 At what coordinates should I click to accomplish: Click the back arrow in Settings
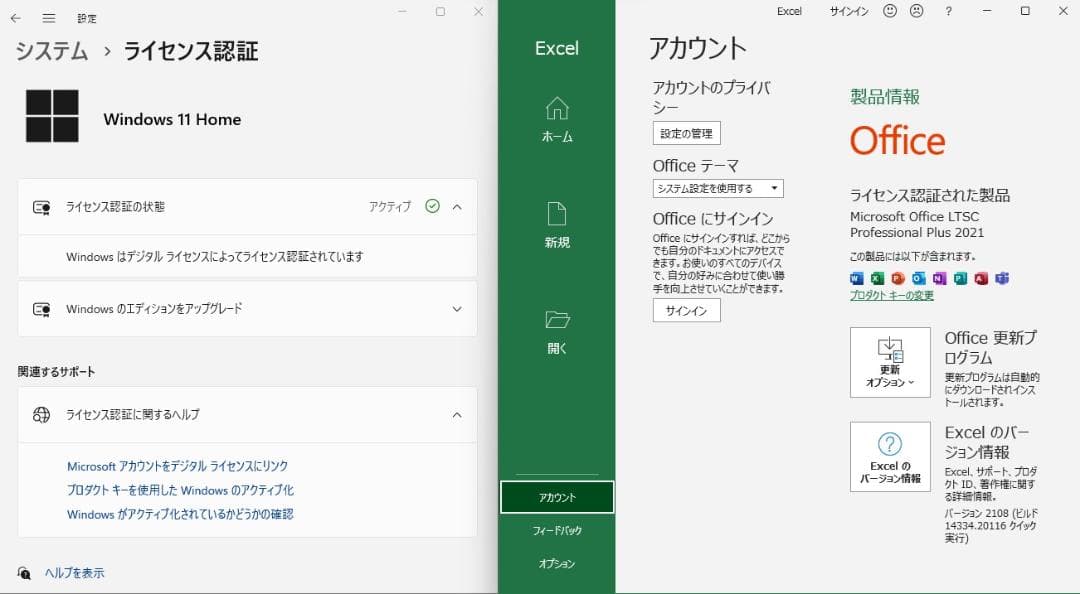16,18
